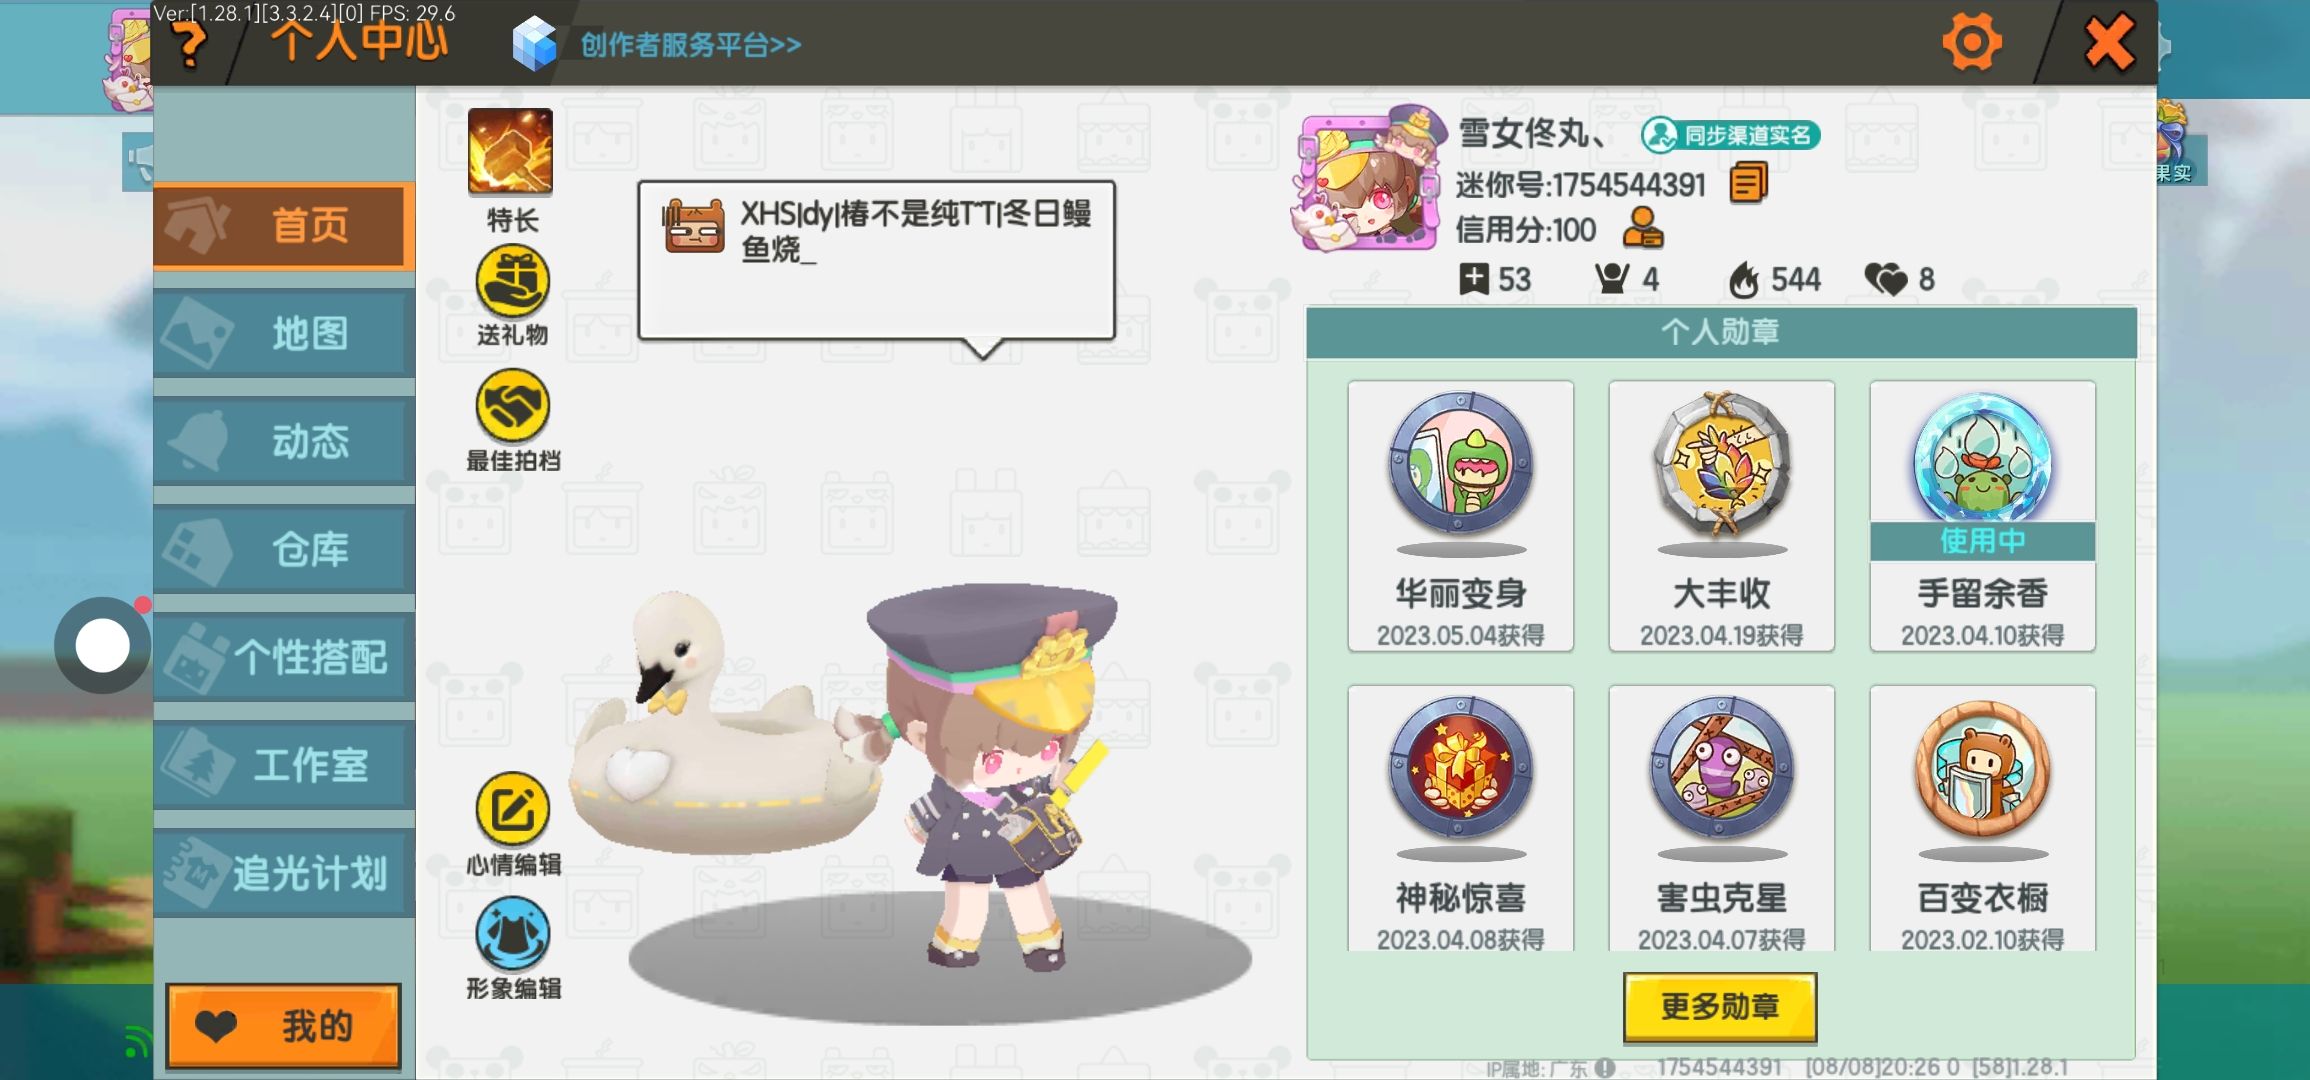Open settings with the orange gear icon
Image resolution: width=2310 pixels, height=1080 pixels.
coord(1972,42)
